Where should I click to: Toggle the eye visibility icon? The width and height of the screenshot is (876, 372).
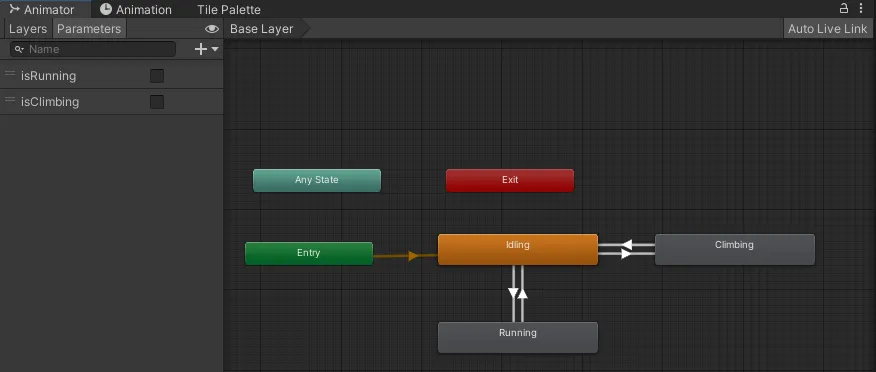212,28
